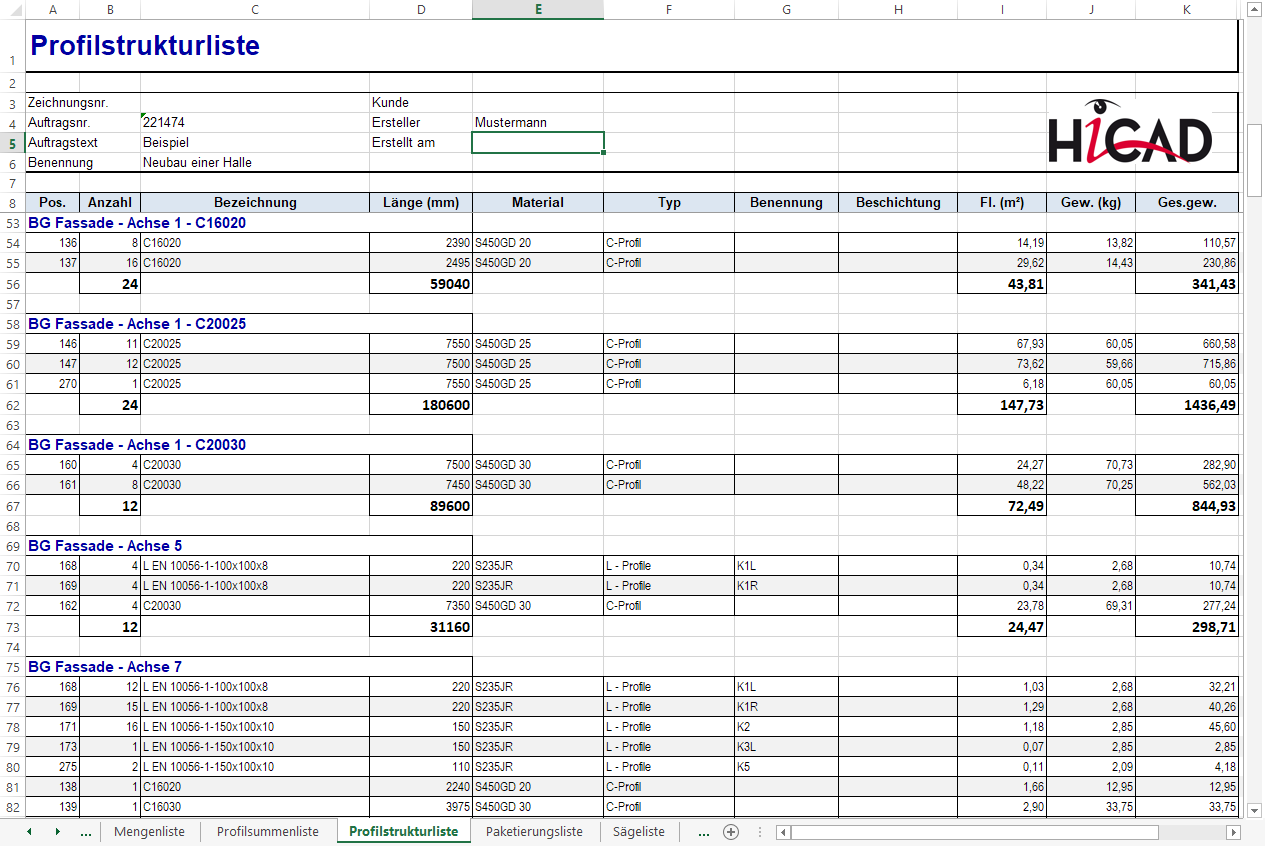Viewport: 1265px width, 846px height.
Task: Select the total length cell 180600
Action: (x=421, y=405)
